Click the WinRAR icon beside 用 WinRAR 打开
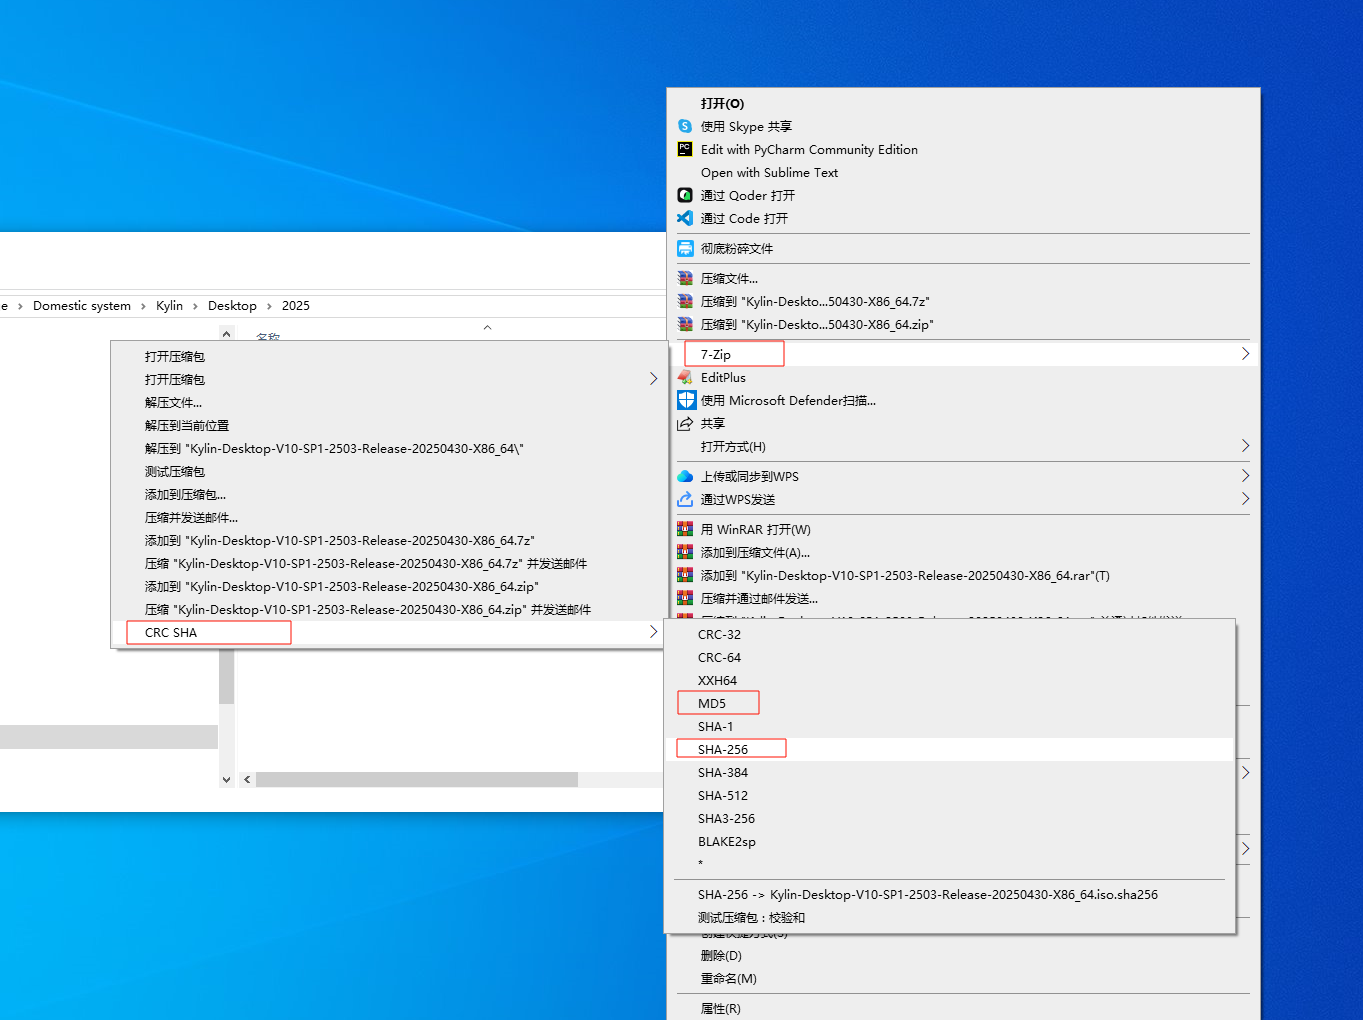This screenshot has height=1020, width=1363. [685, 529]
